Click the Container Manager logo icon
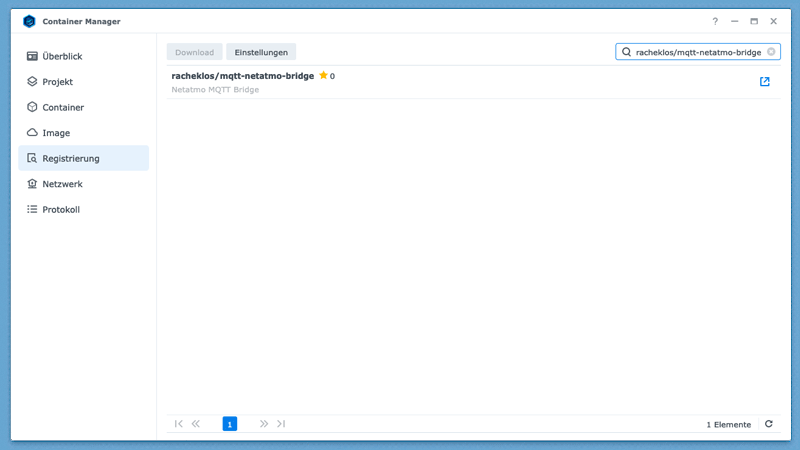This screenshot has height=450, width=800. point(29,21)
